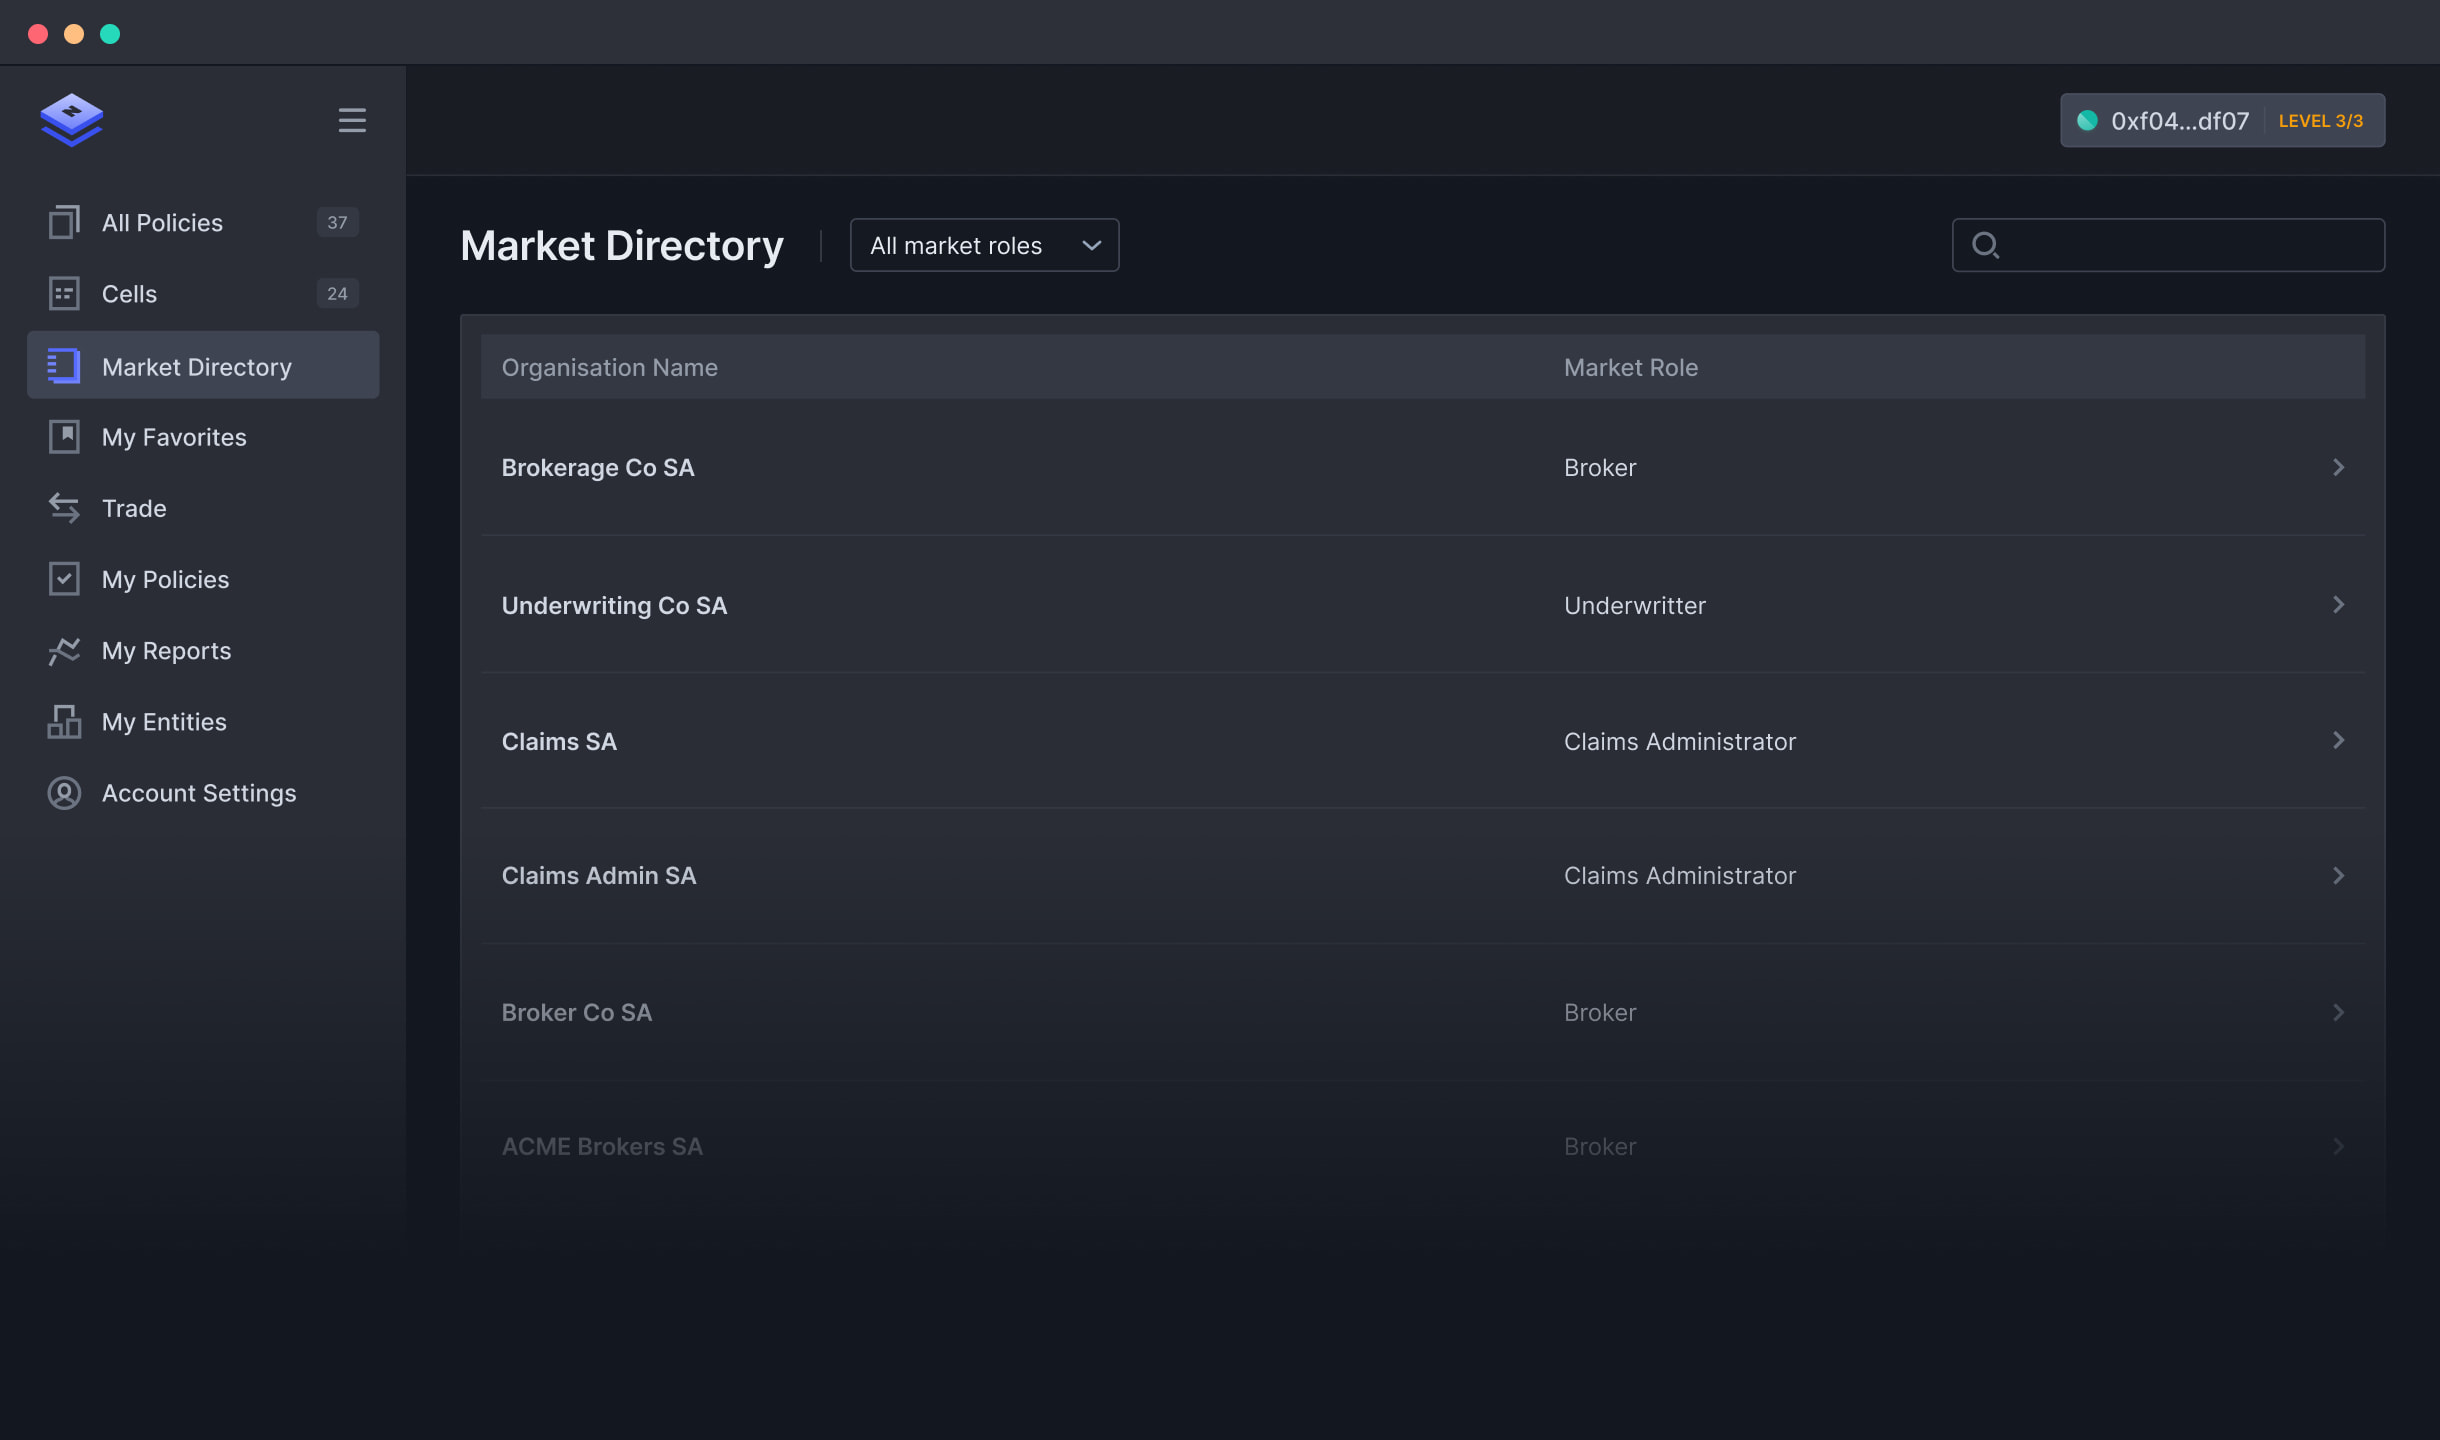This screenshot has width=2440, height=1440.
Task: Click the All Policies sidebar icon
Action: point(64,222)
